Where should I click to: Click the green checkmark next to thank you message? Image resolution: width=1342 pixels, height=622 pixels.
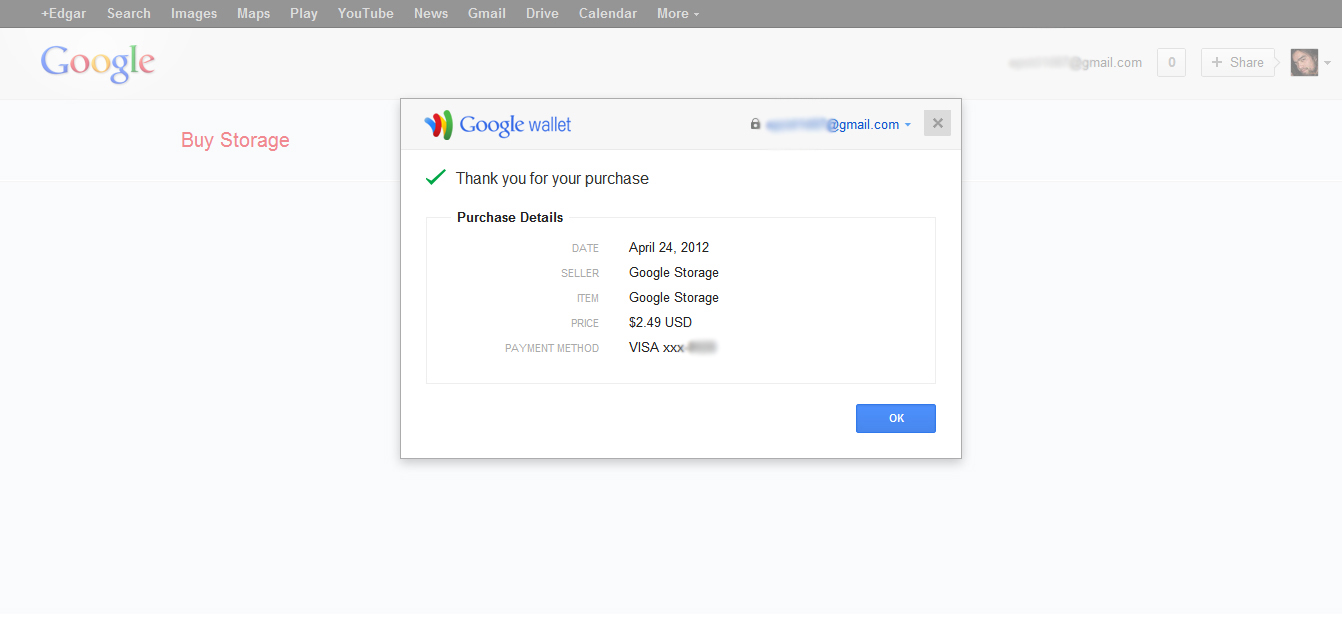[435, 176]
